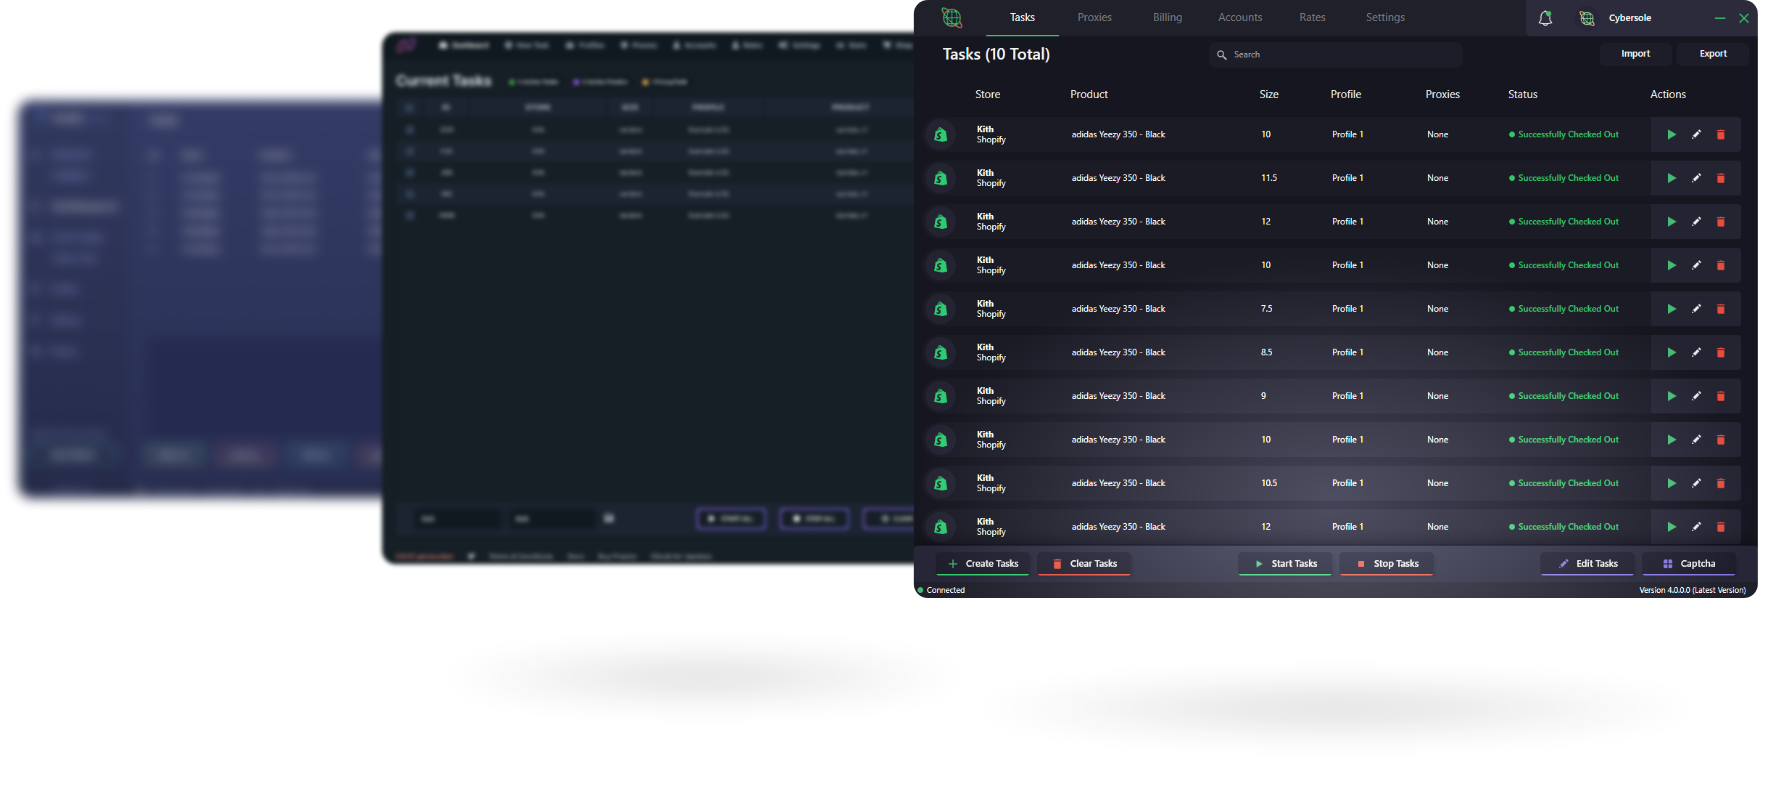This screenshot has height=789, width=1770.
Task: Click the Import button
Action: click(x=1636, y=54)
